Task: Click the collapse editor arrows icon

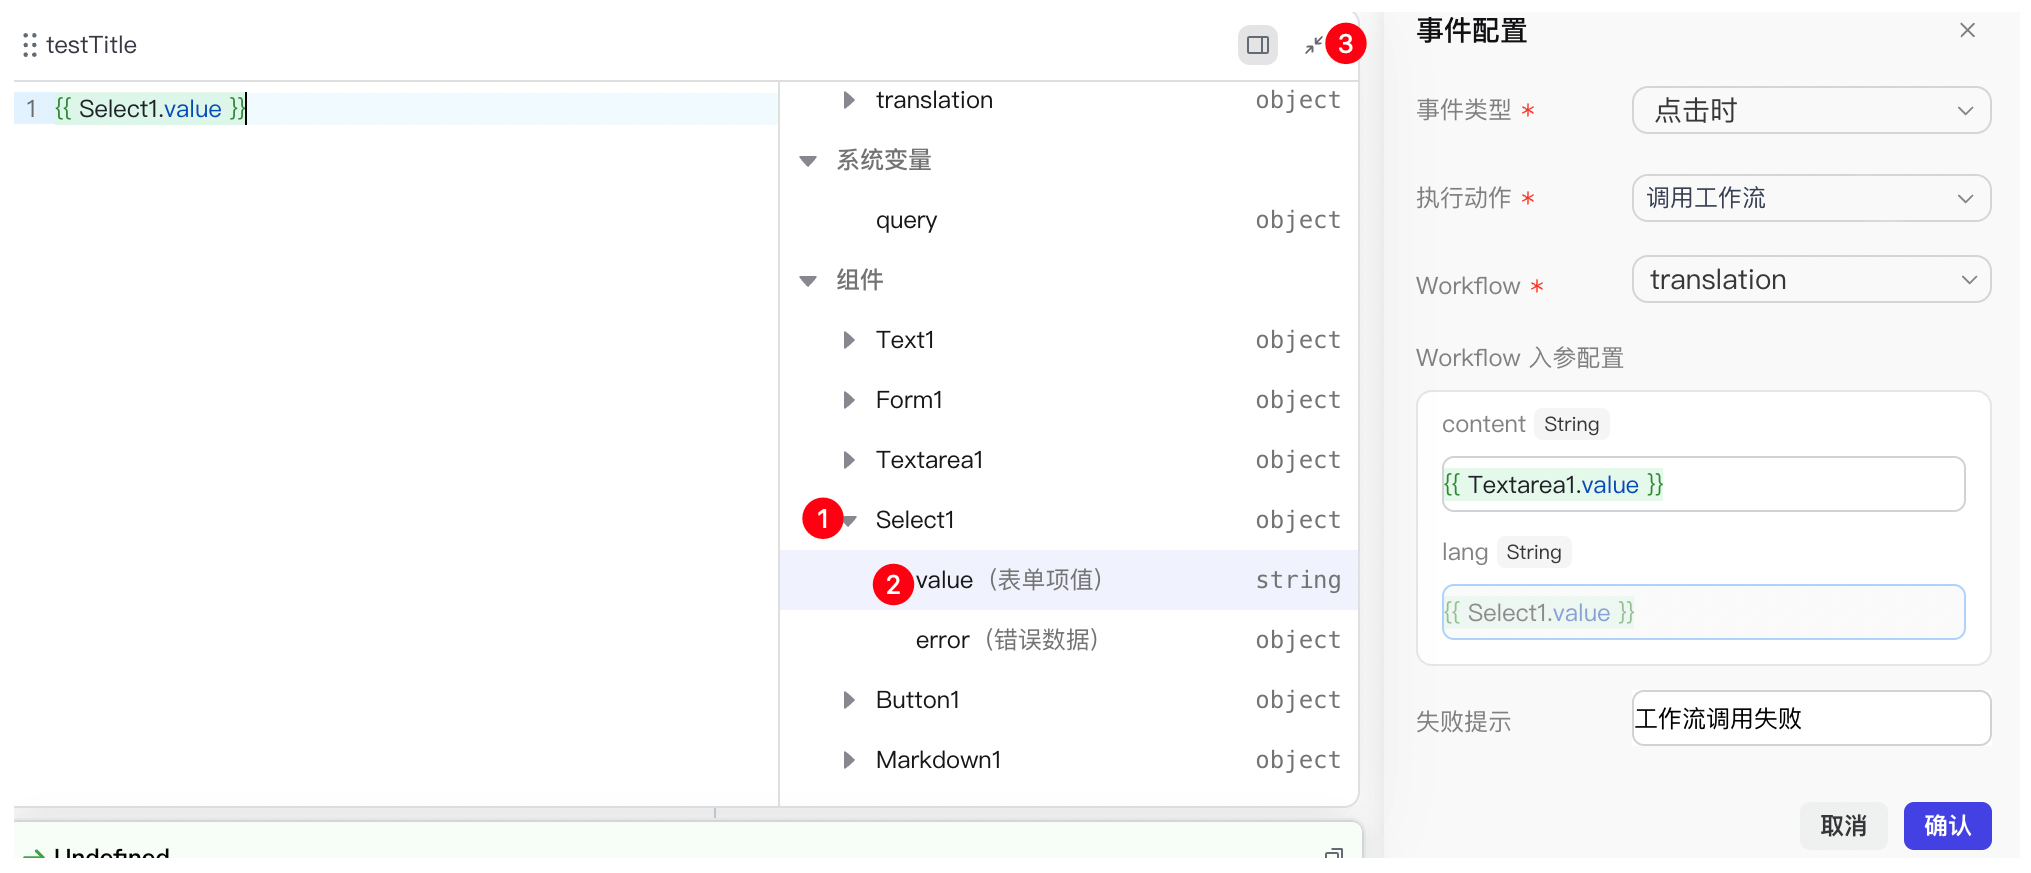Action: [1313, 45]
